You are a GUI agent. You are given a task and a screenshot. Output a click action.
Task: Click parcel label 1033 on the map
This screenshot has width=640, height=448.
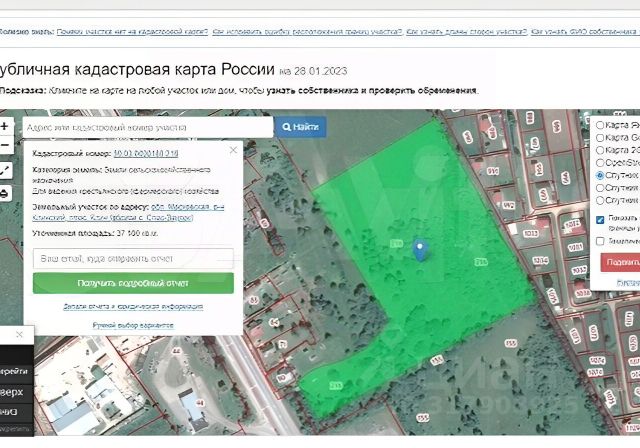(x=531, y=233)
